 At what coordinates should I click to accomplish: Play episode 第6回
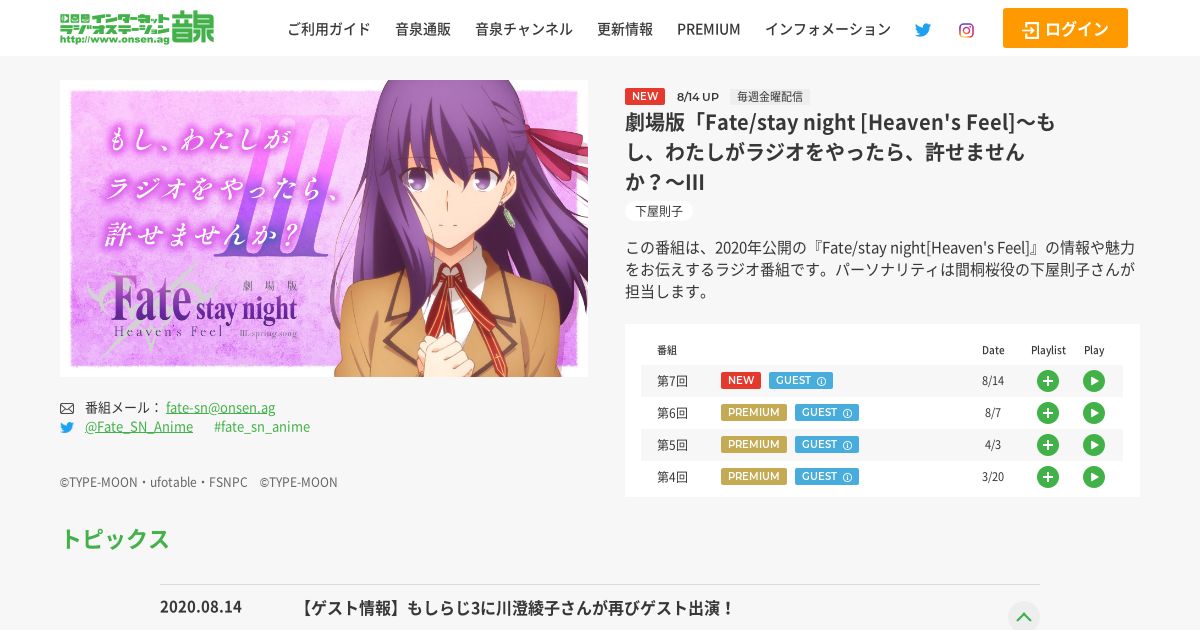pos(1094,413)
